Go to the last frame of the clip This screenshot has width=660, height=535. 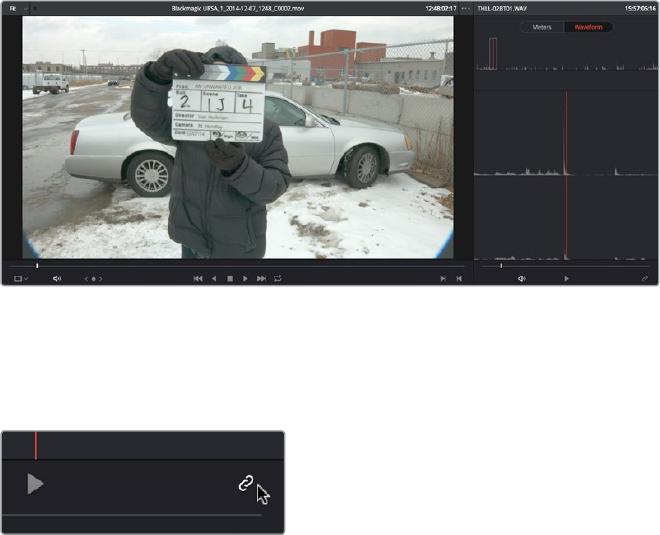pos(261,279)
